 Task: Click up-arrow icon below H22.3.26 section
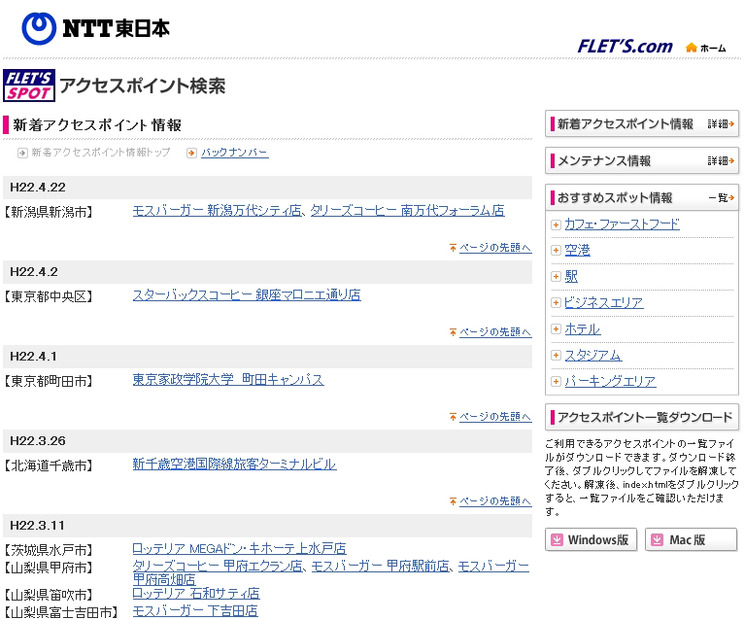click(453, 501)
